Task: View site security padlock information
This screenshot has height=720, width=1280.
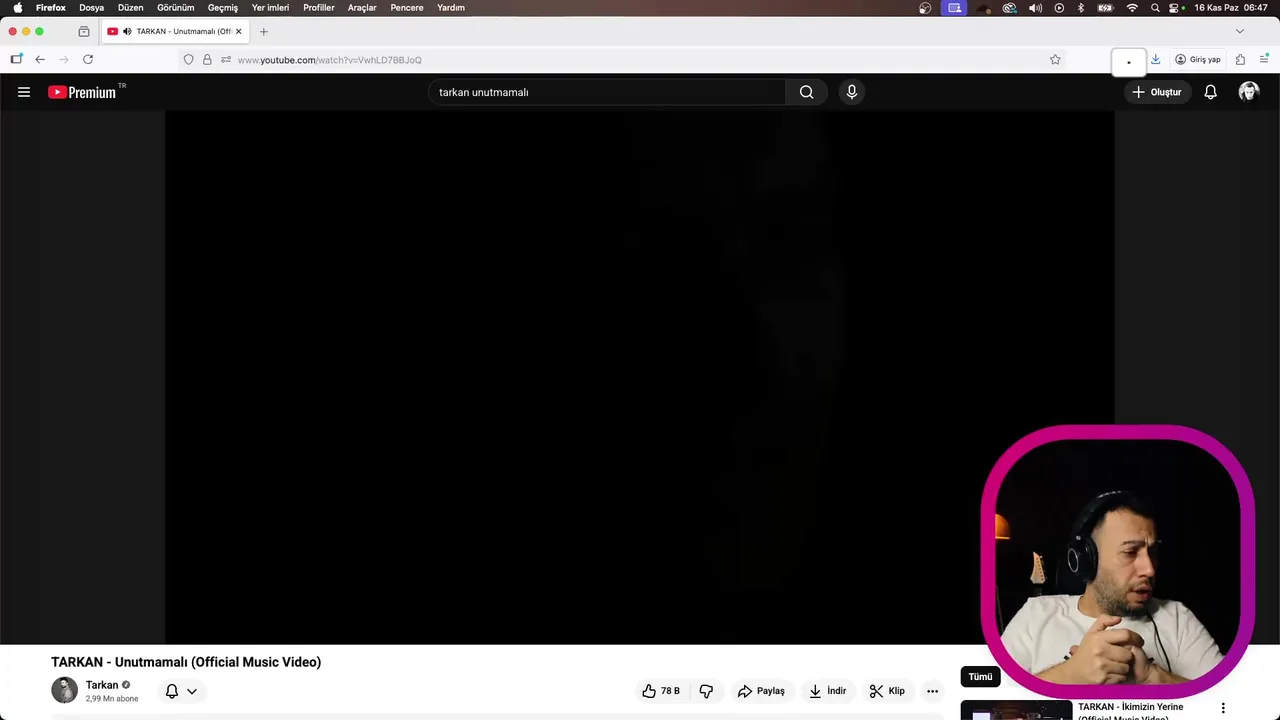Action: (207, 60)
